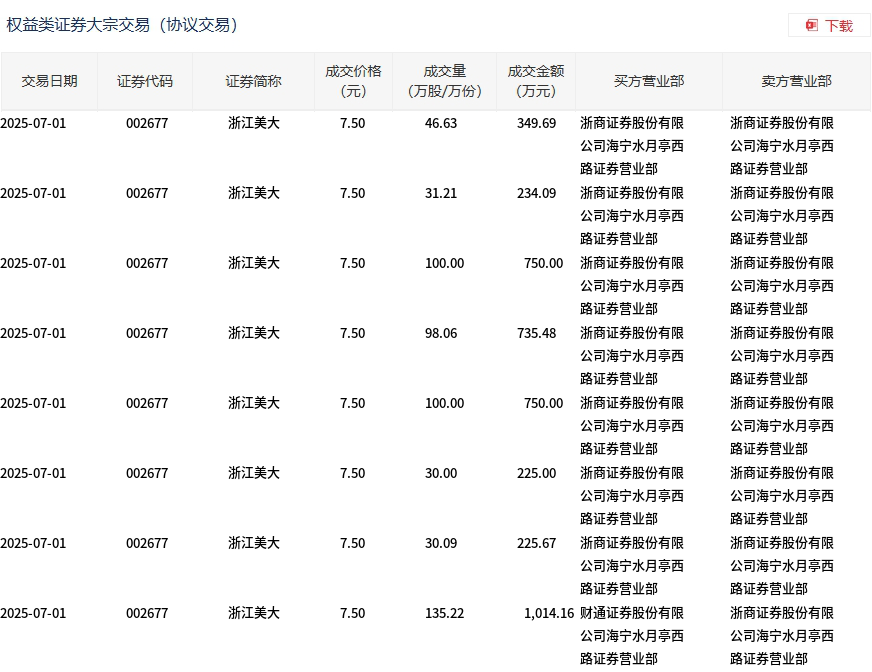Click the 31.21 volume cell
Screen dimensions: 872x672
click(x=441, y=193)
